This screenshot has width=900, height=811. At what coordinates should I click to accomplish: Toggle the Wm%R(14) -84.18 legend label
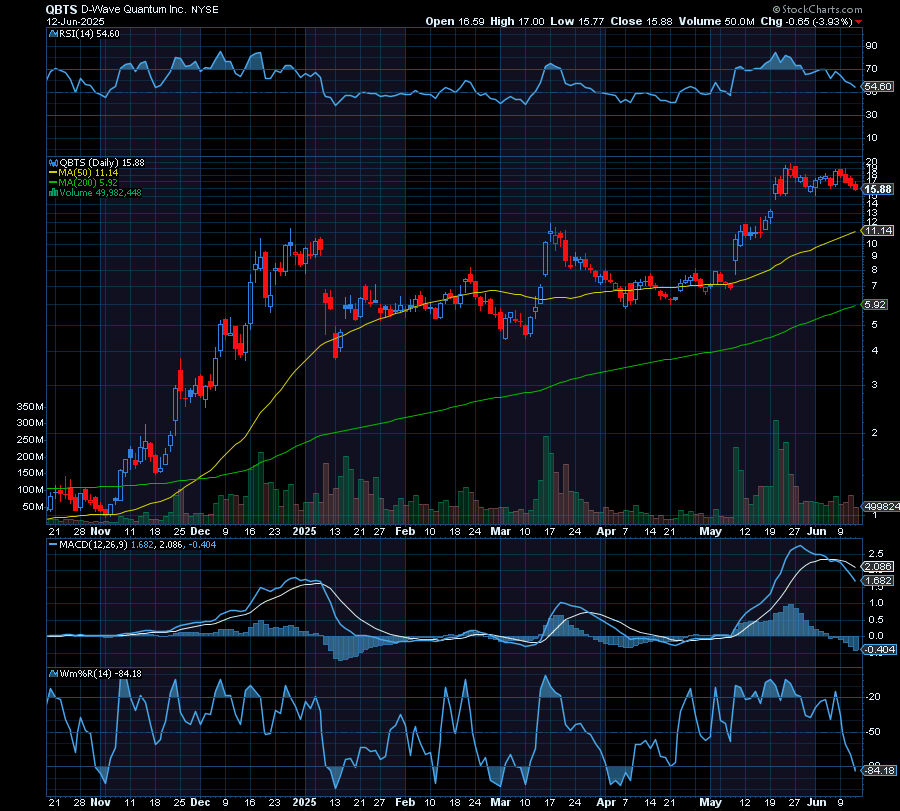(100, 674)
